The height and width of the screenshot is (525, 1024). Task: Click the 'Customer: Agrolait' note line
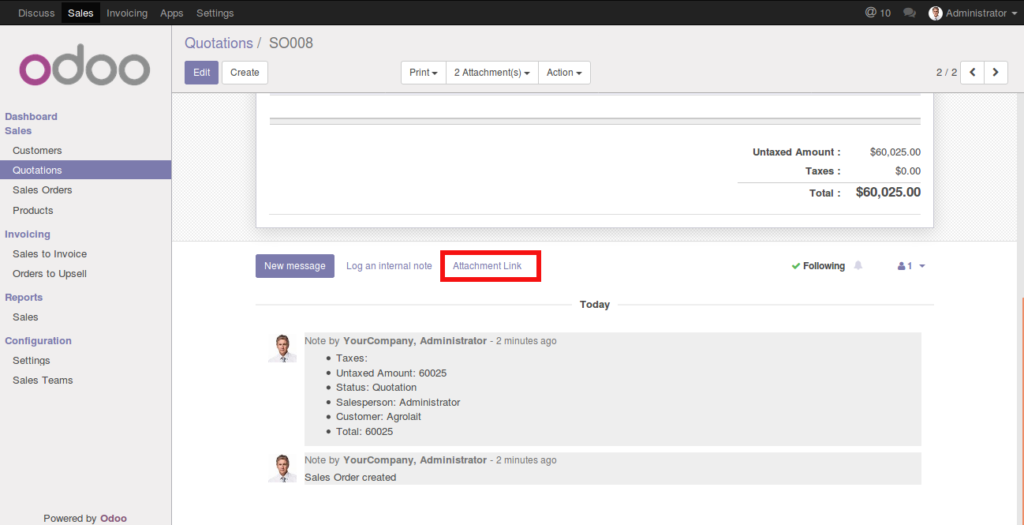click(378, 417)
